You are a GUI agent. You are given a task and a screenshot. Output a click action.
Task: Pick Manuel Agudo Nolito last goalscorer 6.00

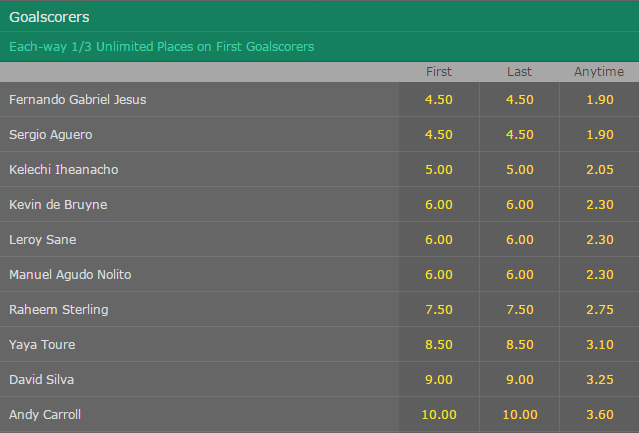520,275
